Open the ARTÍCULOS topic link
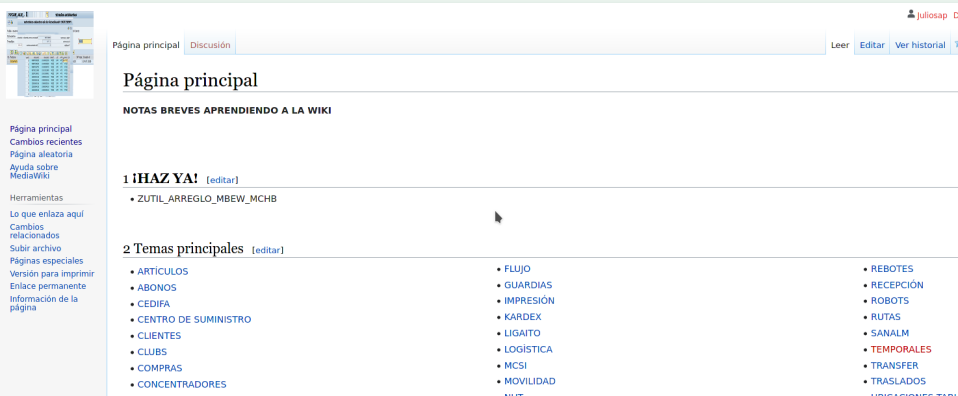The width and height of the screenshot is (958, 396). pyautogui.click(x=163, y=271)
